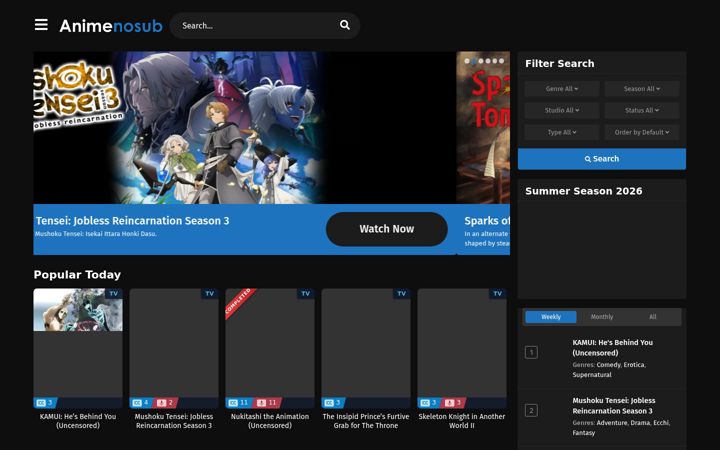Screen dimensions: 720x450
Task: Open Nukitashi the Animation card
Action: click(270, 348)
